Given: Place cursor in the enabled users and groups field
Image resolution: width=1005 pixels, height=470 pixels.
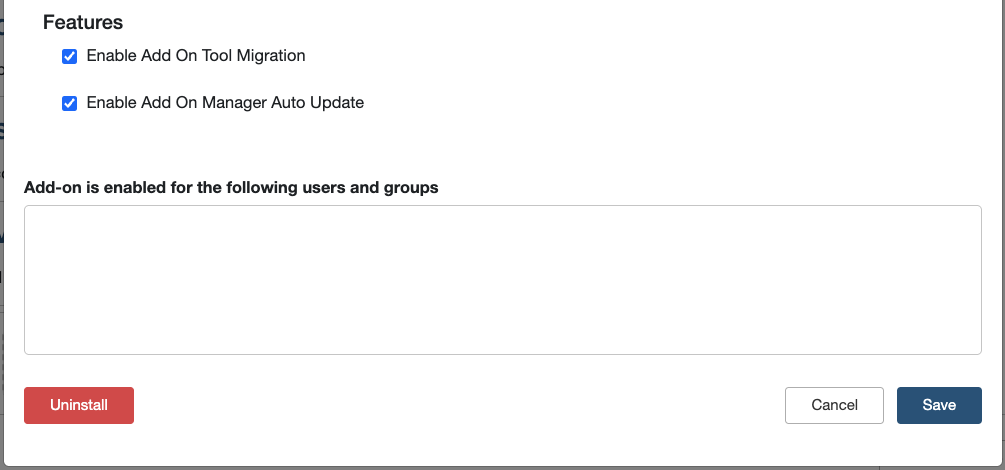Looking at the screenshot, I should [x=502, y=279].
